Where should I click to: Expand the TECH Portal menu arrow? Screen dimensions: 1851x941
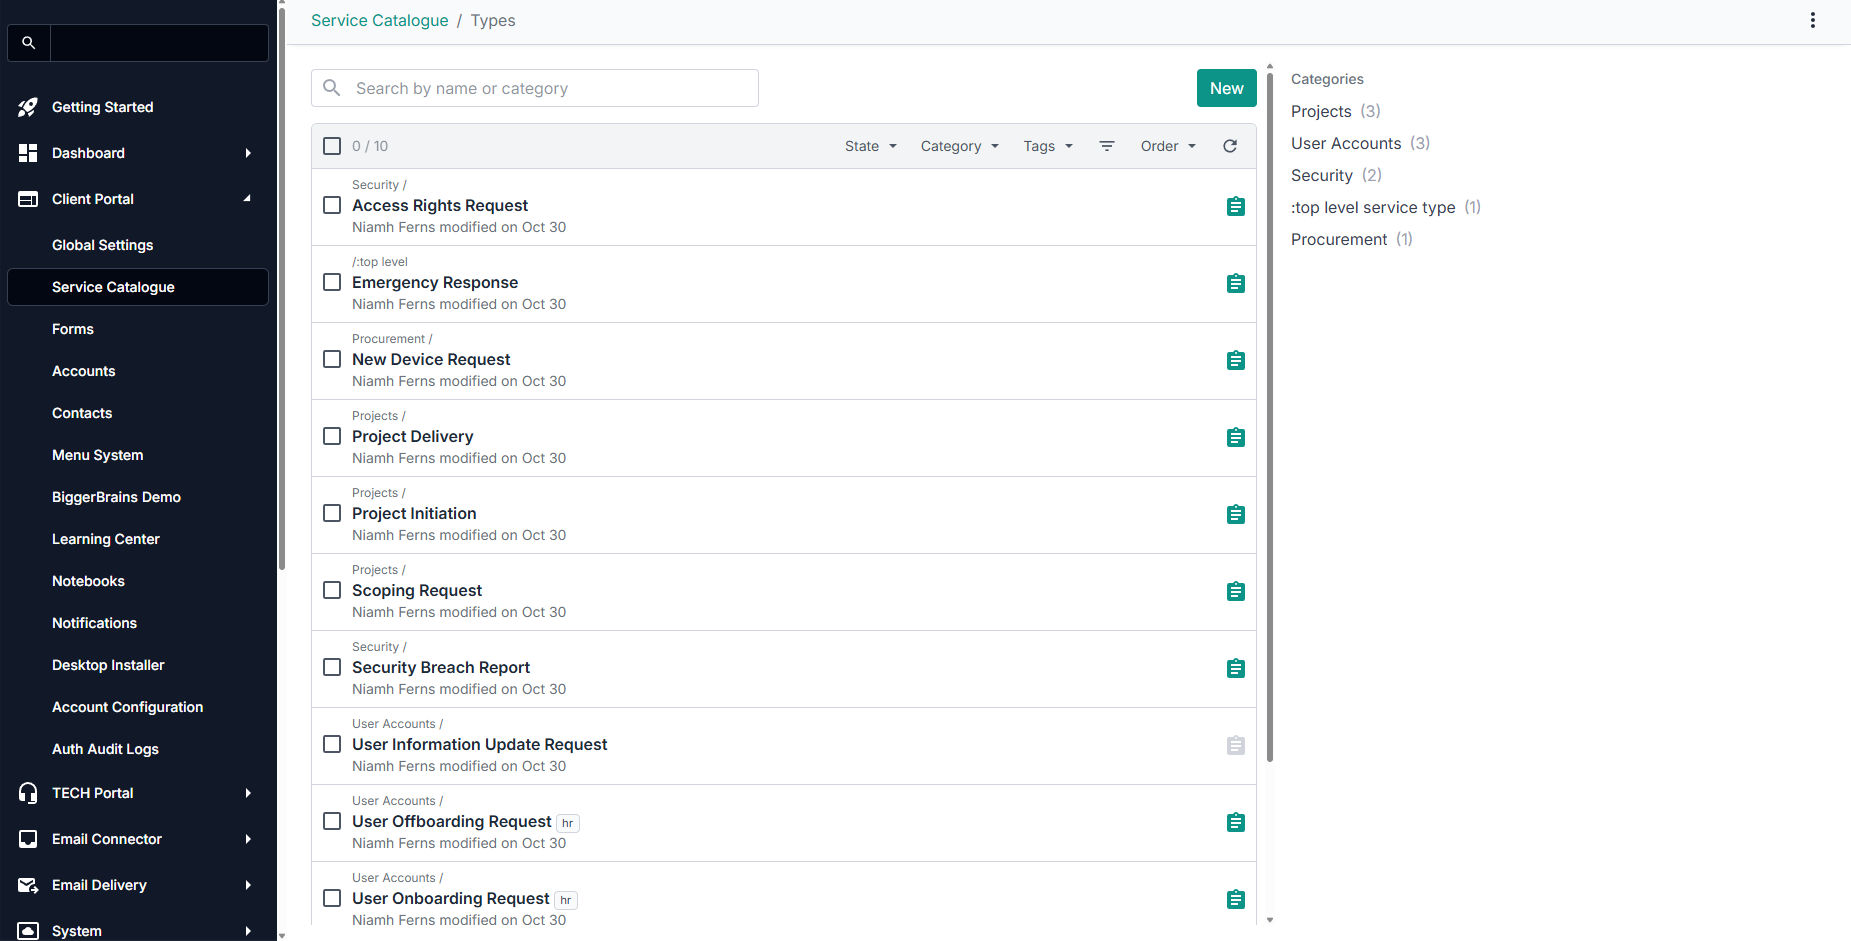pyautogui.click(x=248, y=793)
